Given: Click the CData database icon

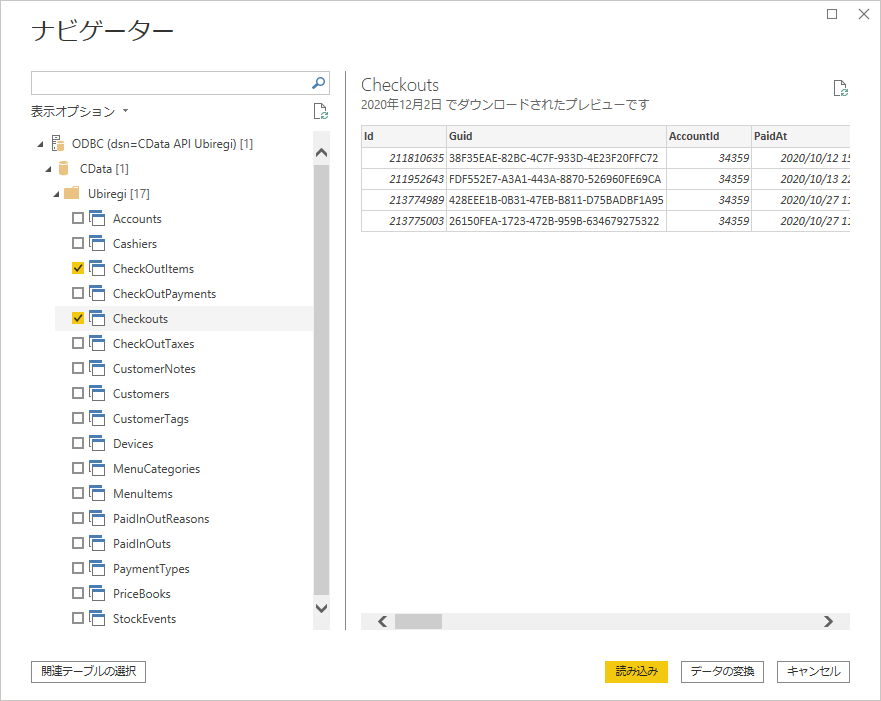Looking at the screenshot, I should (64, 169).
